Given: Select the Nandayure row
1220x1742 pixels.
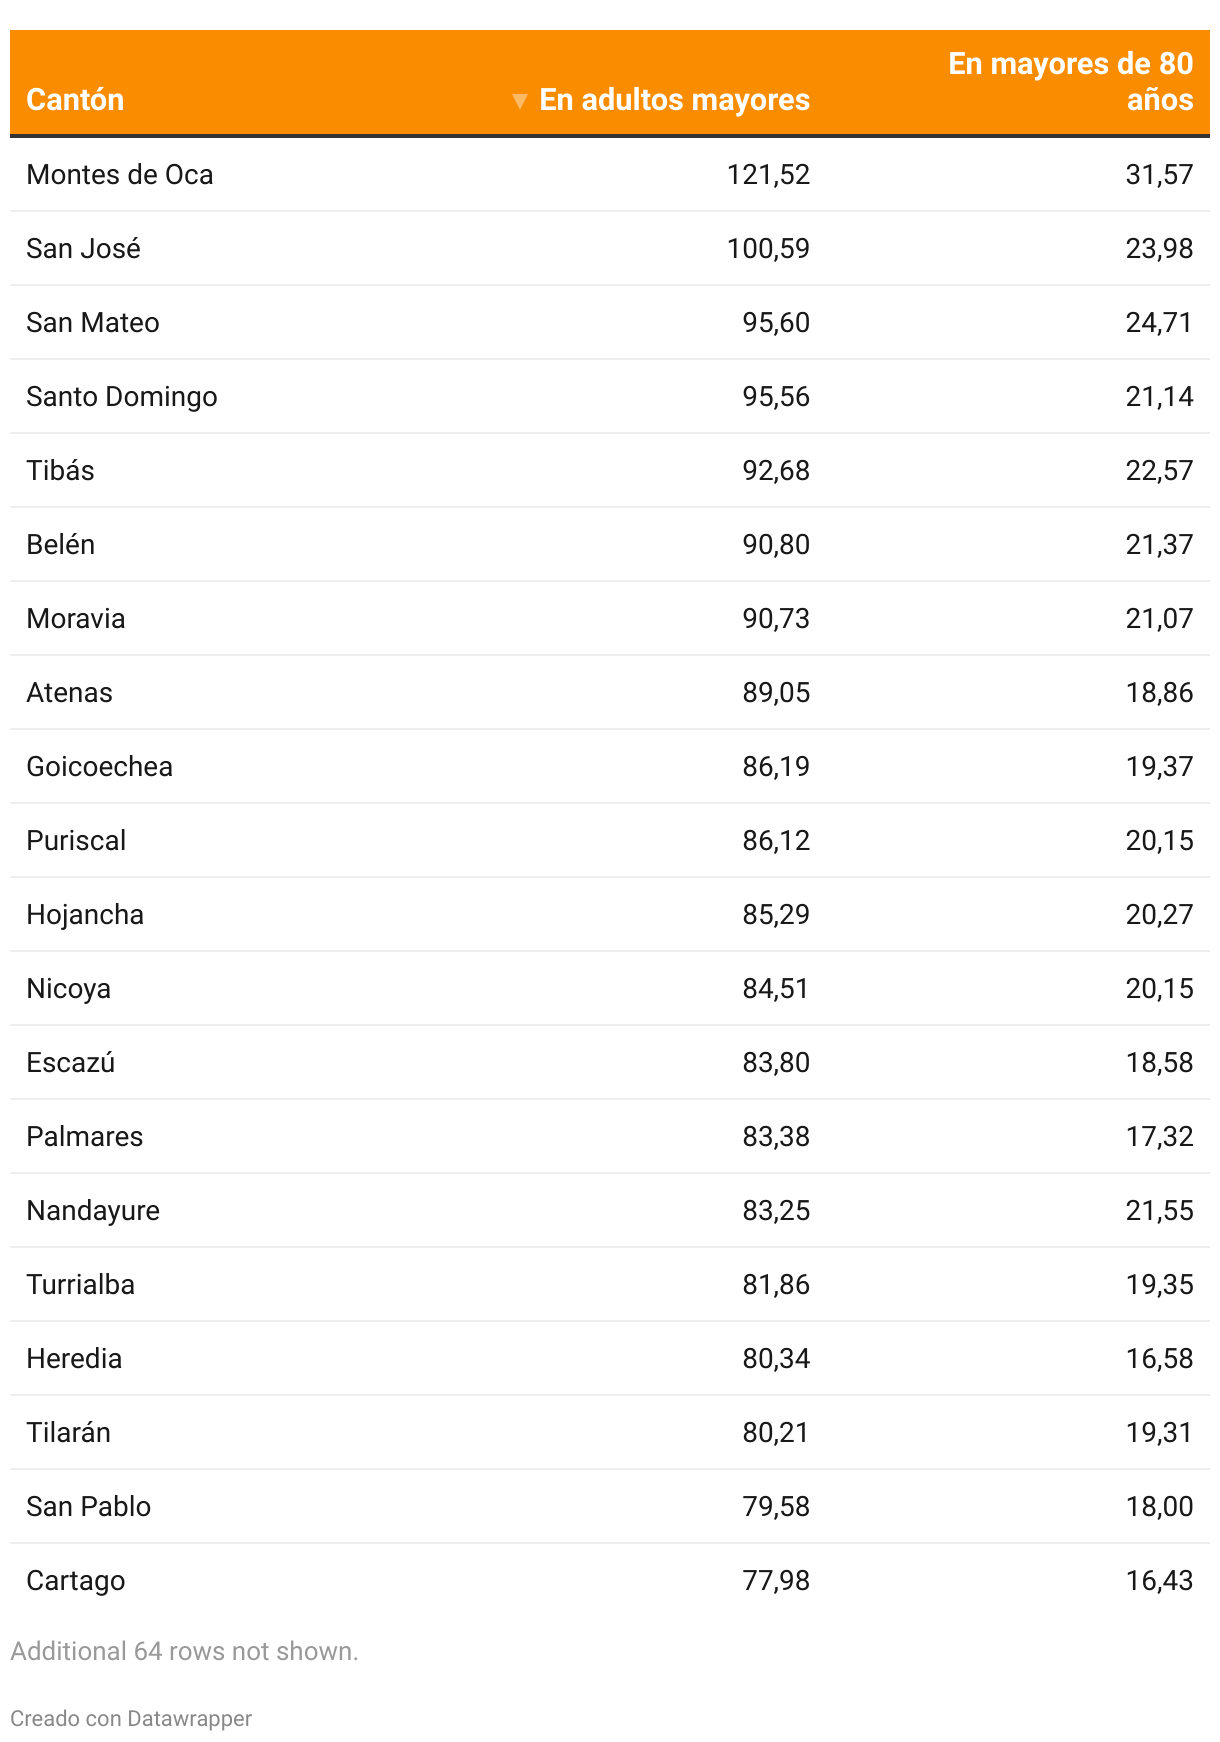Looking at the screenshot, I should click(x=93, y=1211).
